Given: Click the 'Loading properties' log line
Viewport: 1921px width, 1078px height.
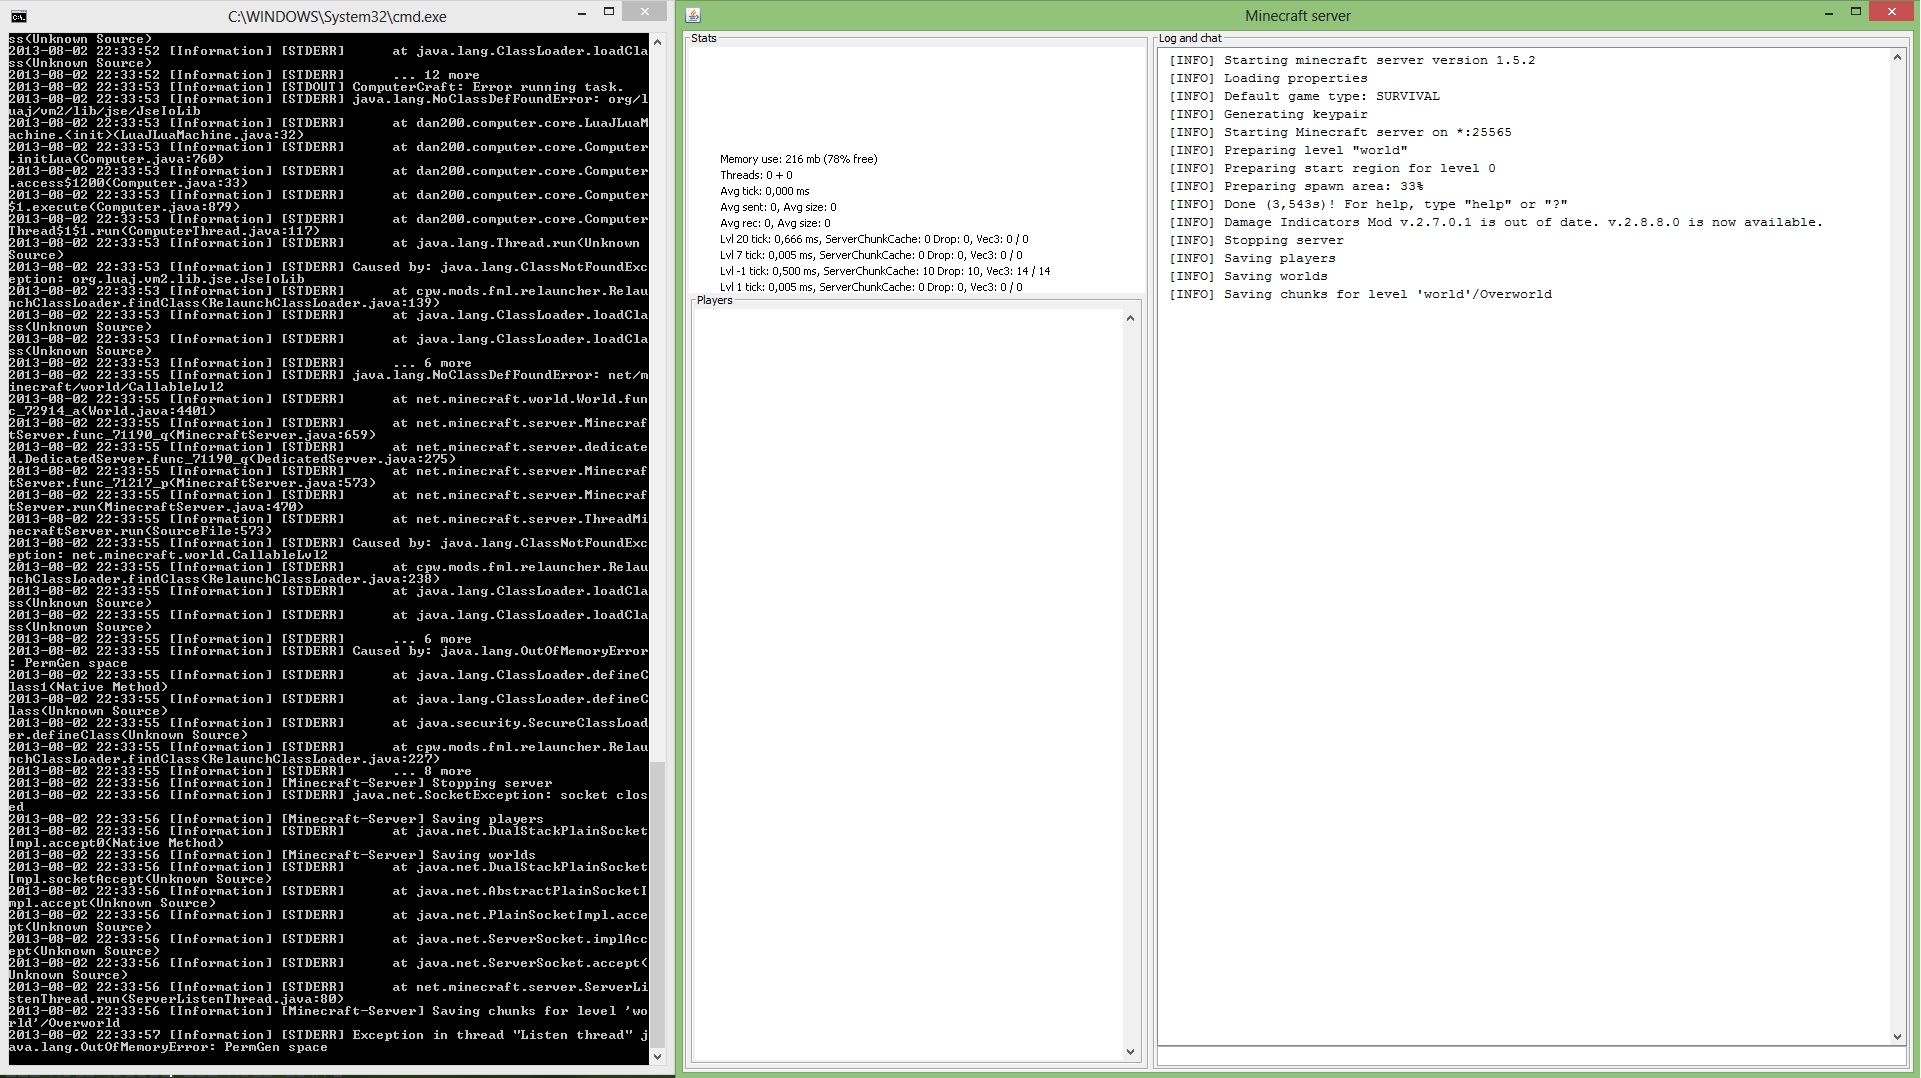Looking at the screenshot, I should click(x=1268, y=79).
